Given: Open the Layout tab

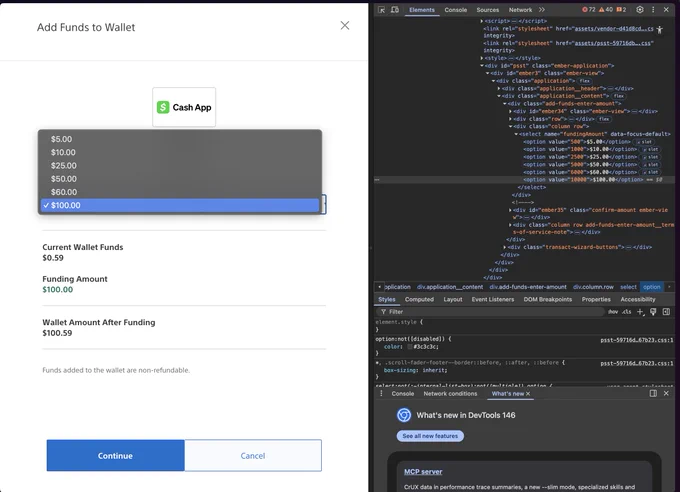Looking at the screenshot, I should [453, 299].
